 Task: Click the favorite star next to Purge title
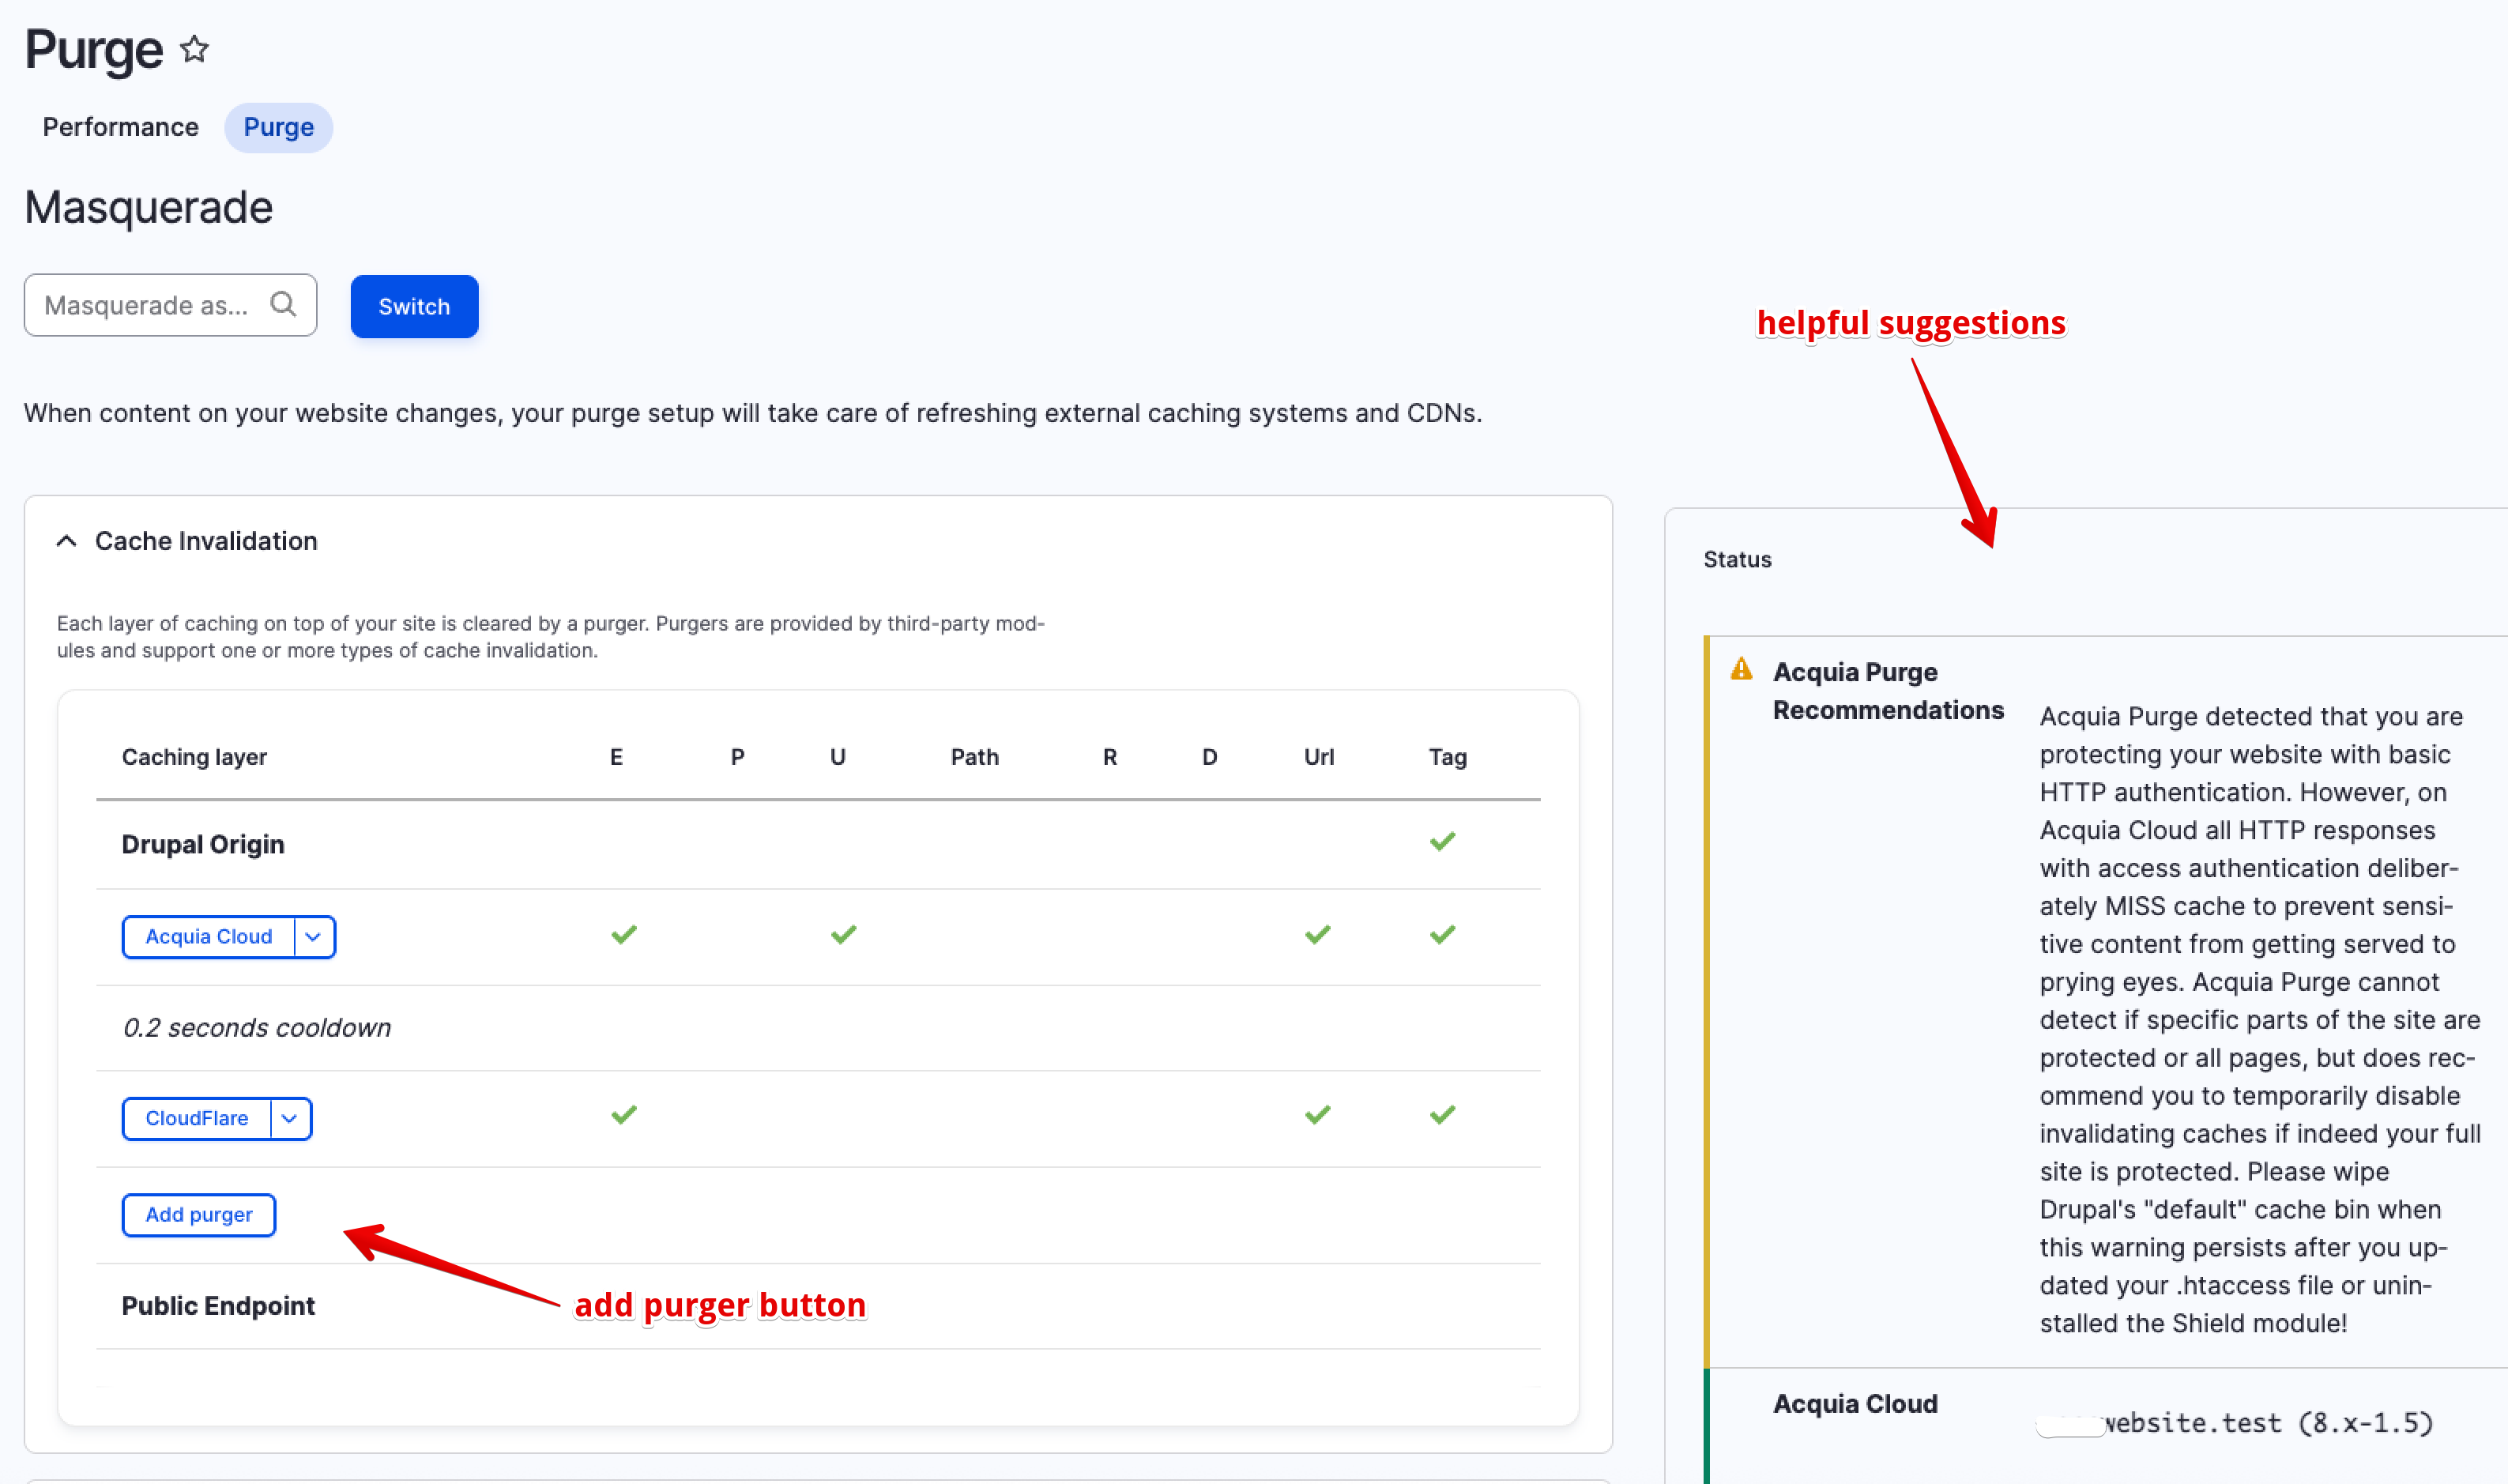coord(194,49)
